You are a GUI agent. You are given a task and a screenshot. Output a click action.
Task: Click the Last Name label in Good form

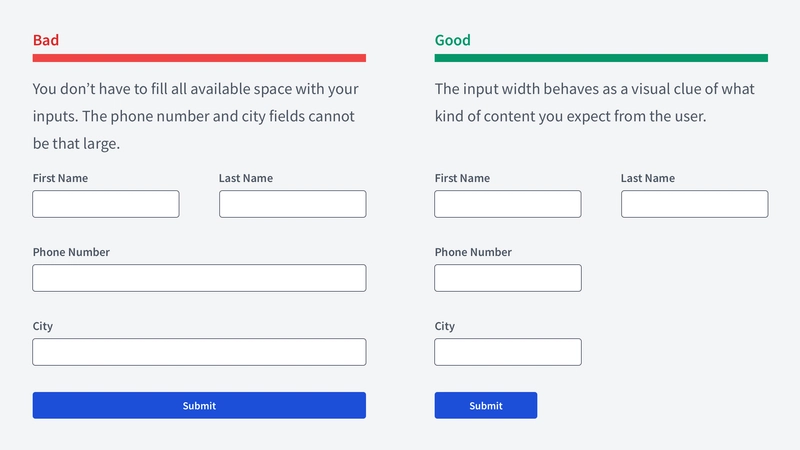coord(647,178)
